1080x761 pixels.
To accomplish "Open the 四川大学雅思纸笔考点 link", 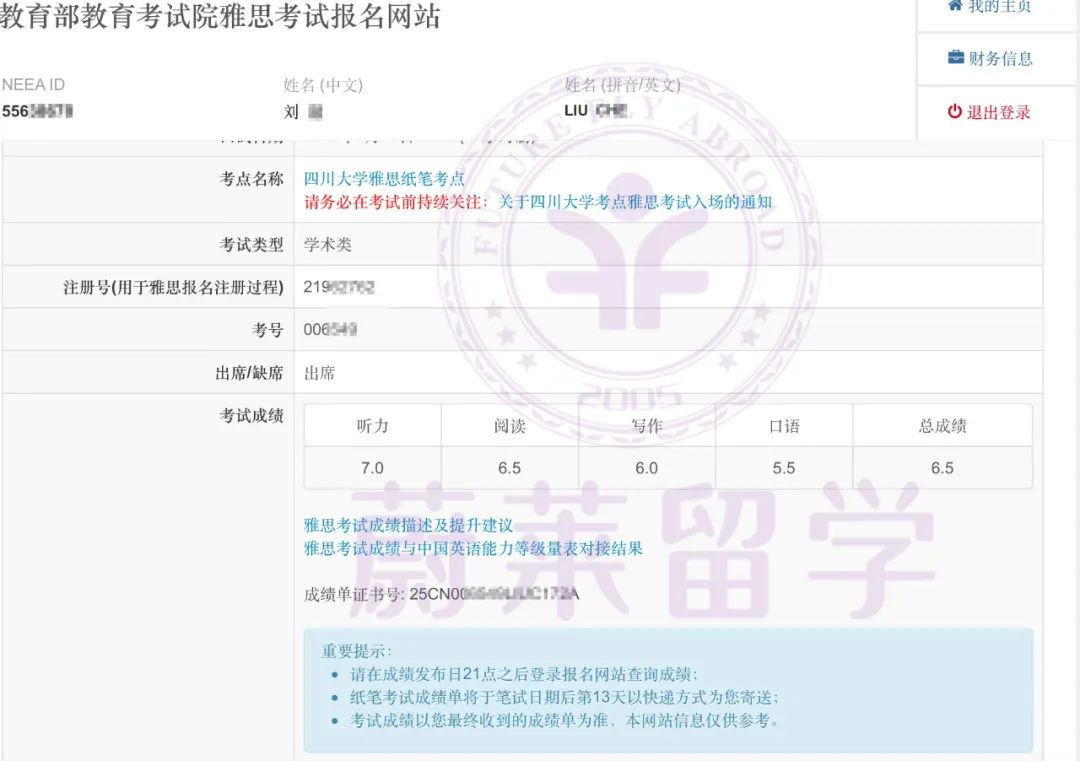I will tap(384, 179).
